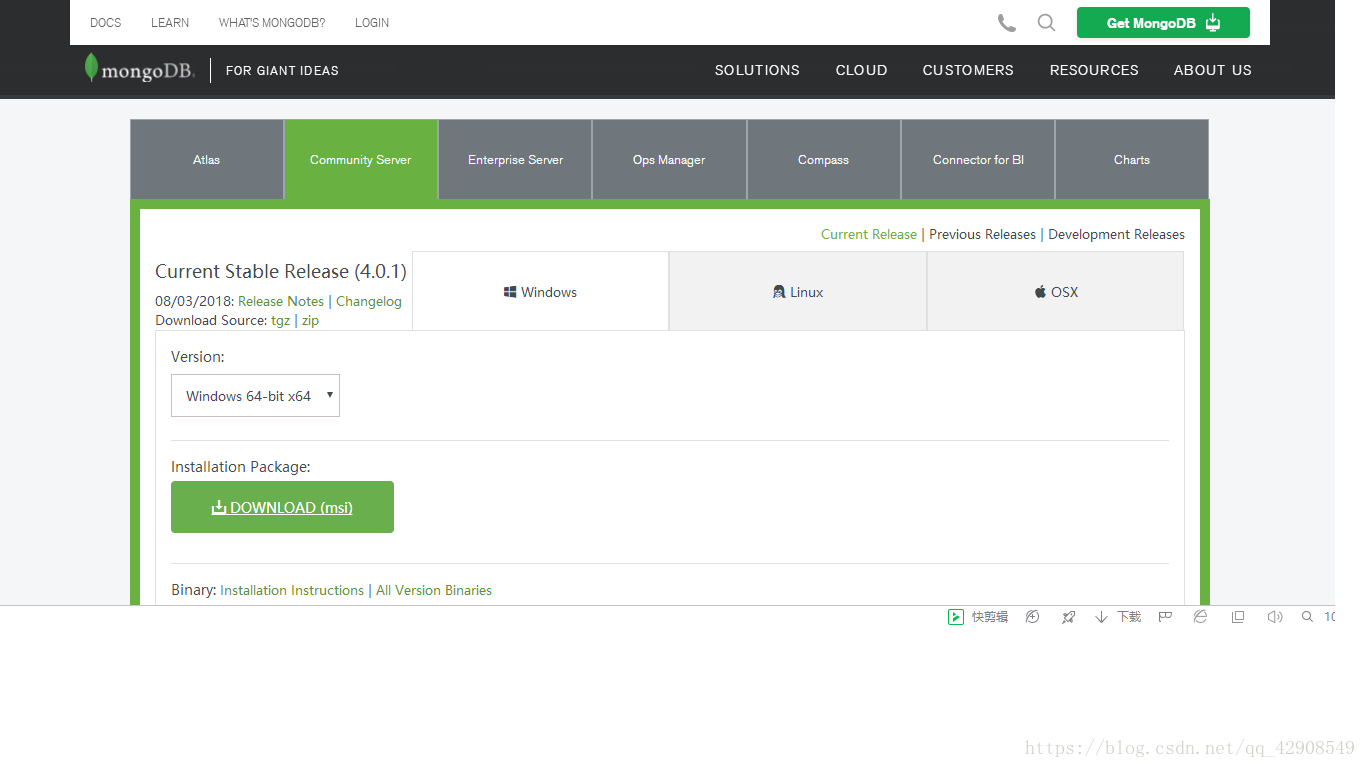
Task: Open the Changelog link
Action: (369, 301)
